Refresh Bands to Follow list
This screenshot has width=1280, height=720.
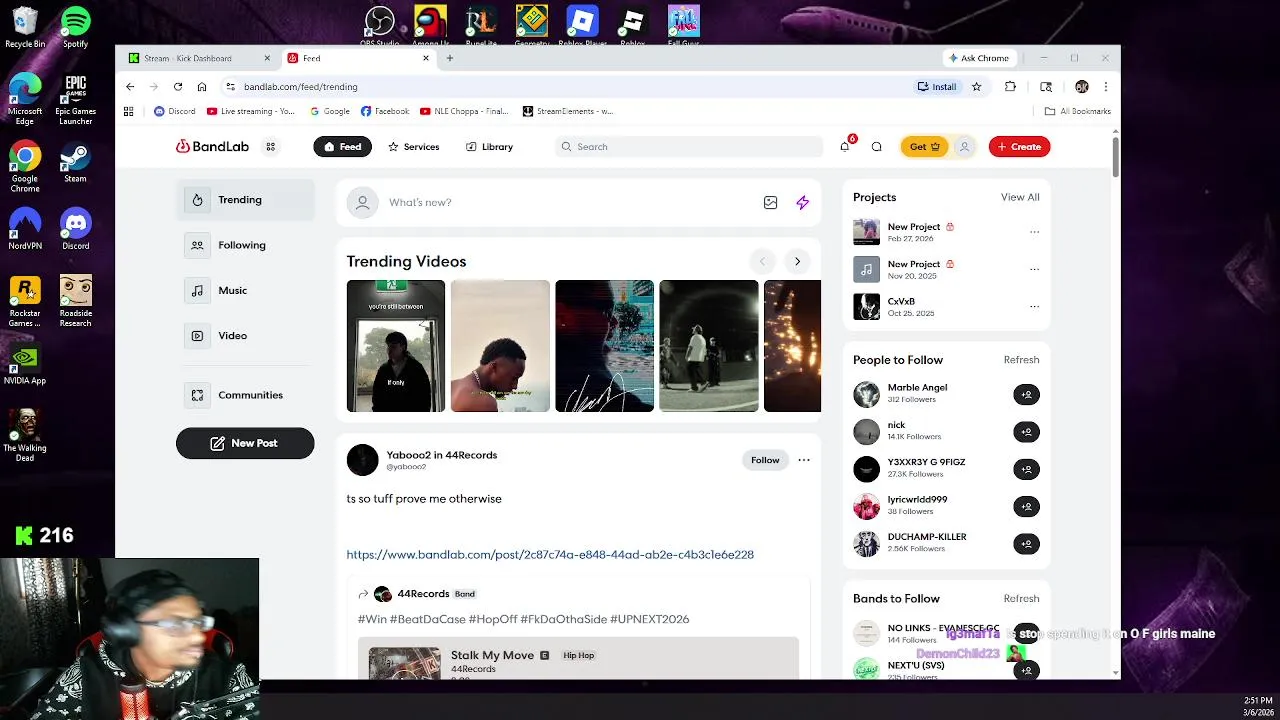pyautogui.click(x=1021, y=599)
